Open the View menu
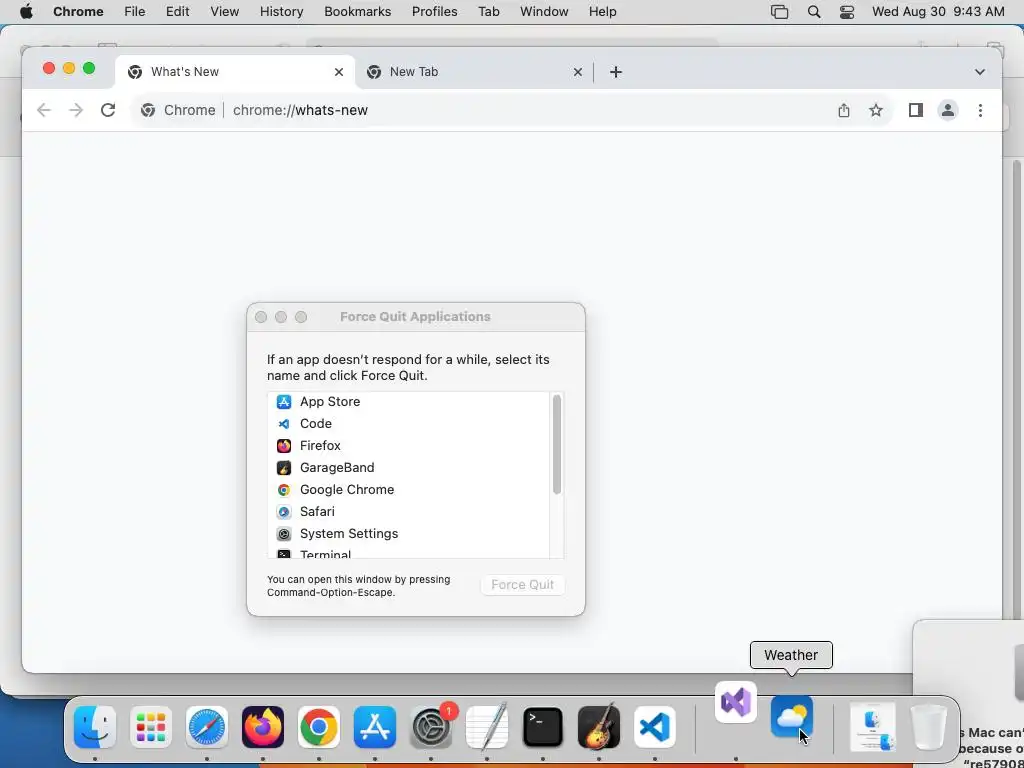This screenshot has height=768, width=1024. (224, 12)
